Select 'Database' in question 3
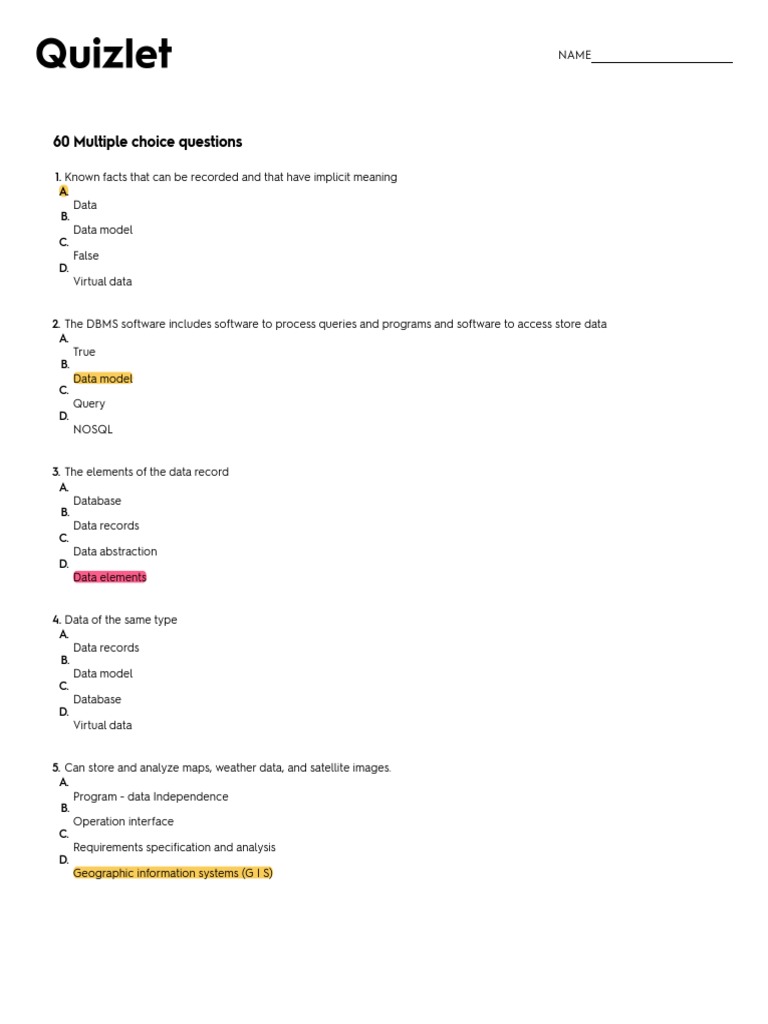 (97, 501)
